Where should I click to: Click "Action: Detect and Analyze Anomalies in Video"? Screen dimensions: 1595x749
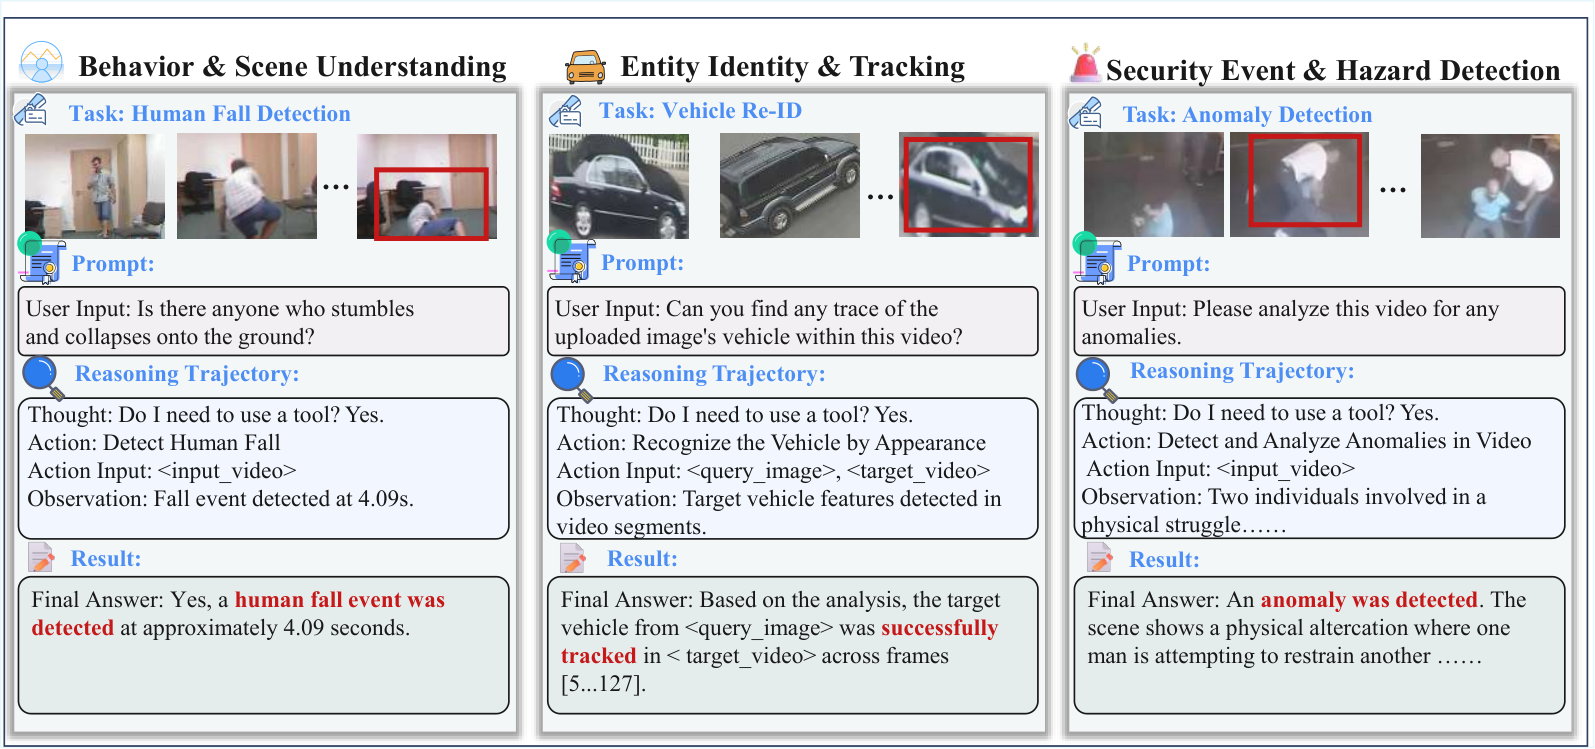click(1307, 441)
